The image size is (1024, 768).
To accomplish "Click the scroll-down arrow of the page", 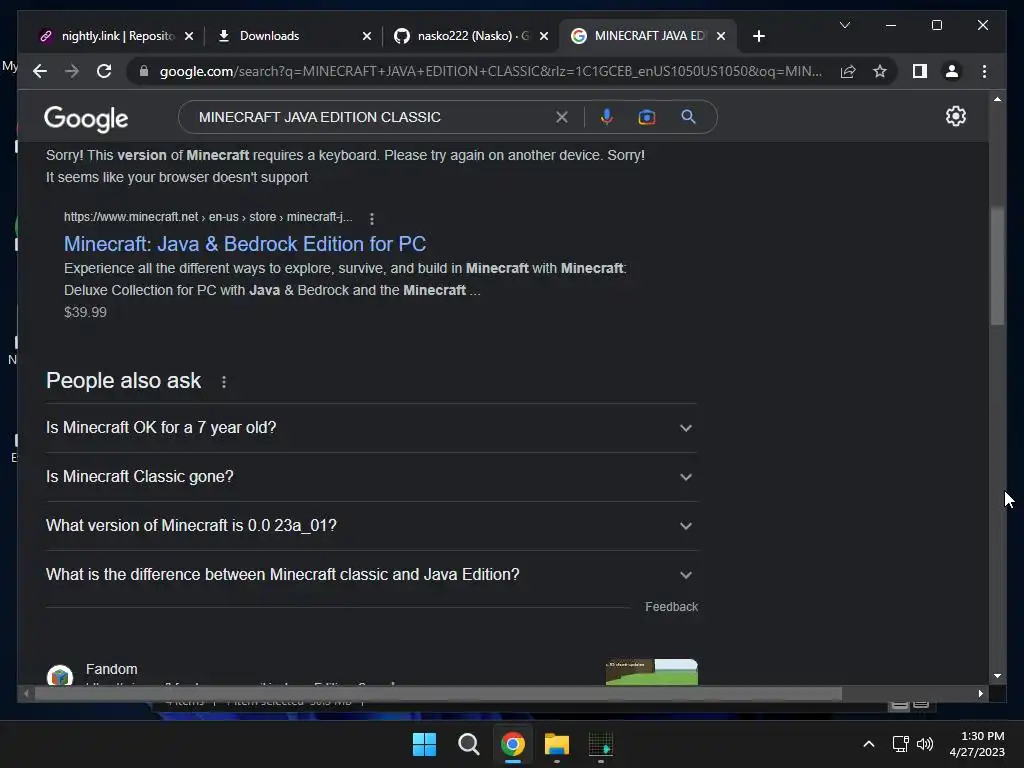I will 997,676.
